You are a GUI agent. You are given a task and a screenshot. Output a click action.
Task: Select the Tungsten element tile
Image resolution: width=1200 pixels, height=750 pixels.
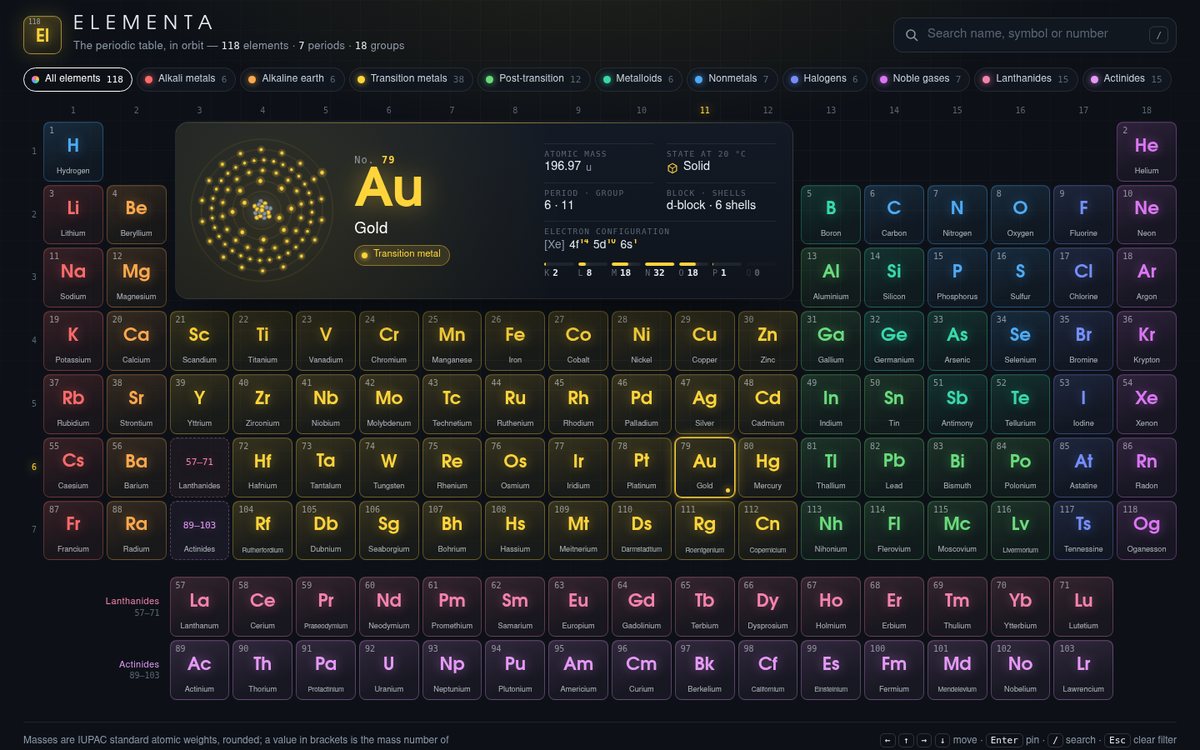click(x=389, y=467)
